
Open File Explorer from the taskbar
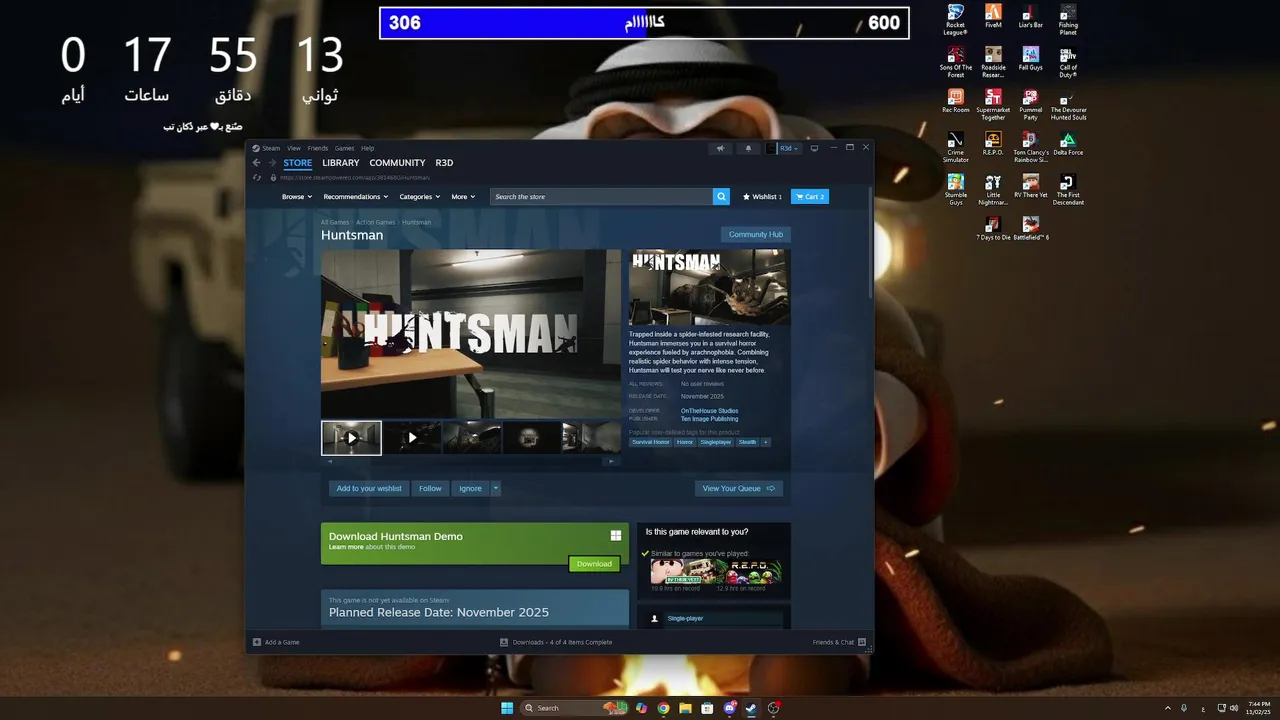click(685, 708)
